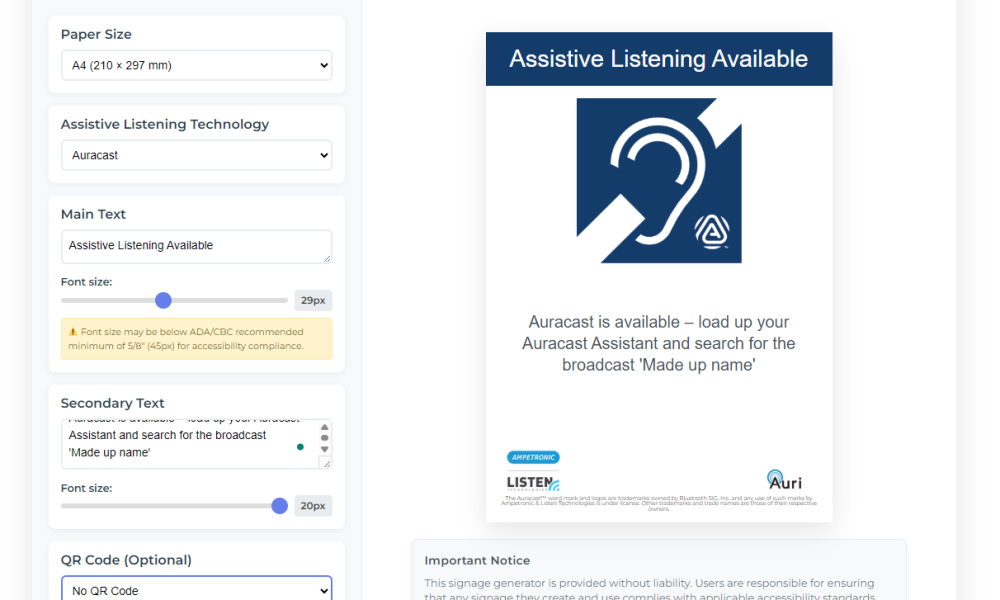Image resolution: width=1000 pixels, height=600 pixels.
Task: Open the Assistive Listening Technology dropdown
Action: point(196,155)
